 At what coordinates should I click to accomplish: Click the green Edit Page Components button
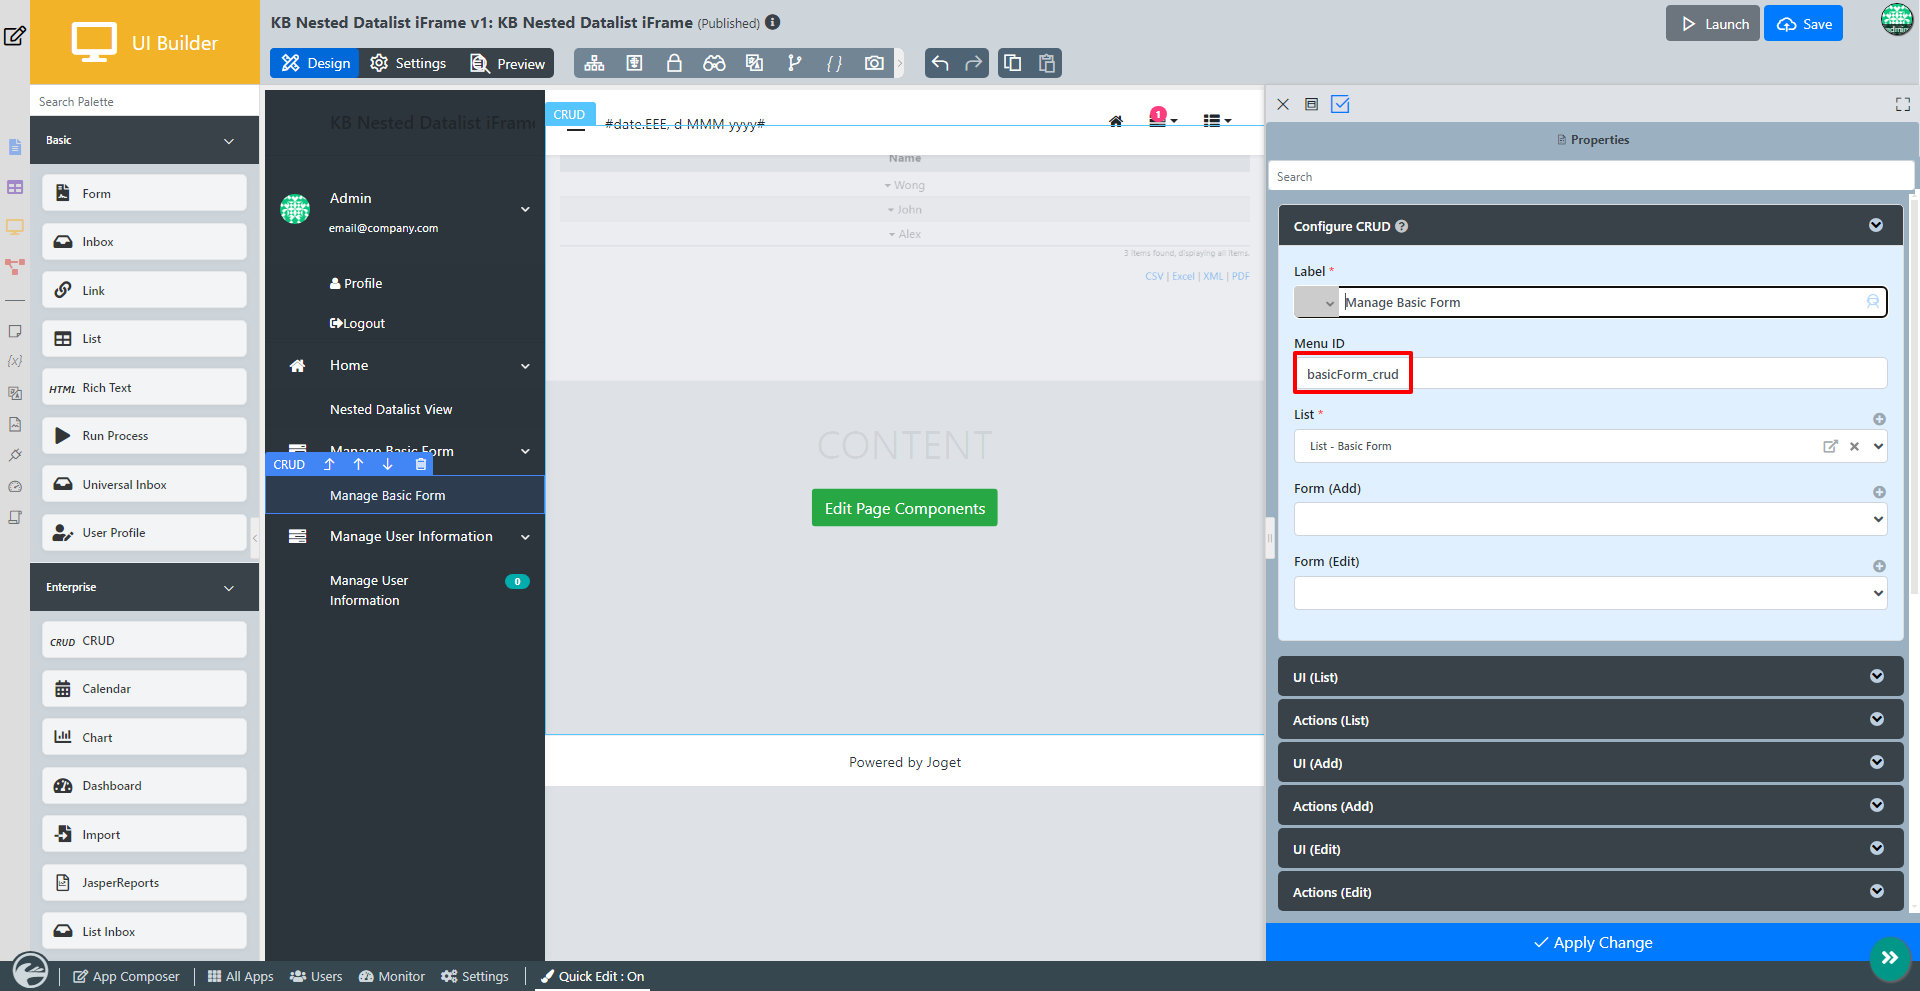(904, 508)
